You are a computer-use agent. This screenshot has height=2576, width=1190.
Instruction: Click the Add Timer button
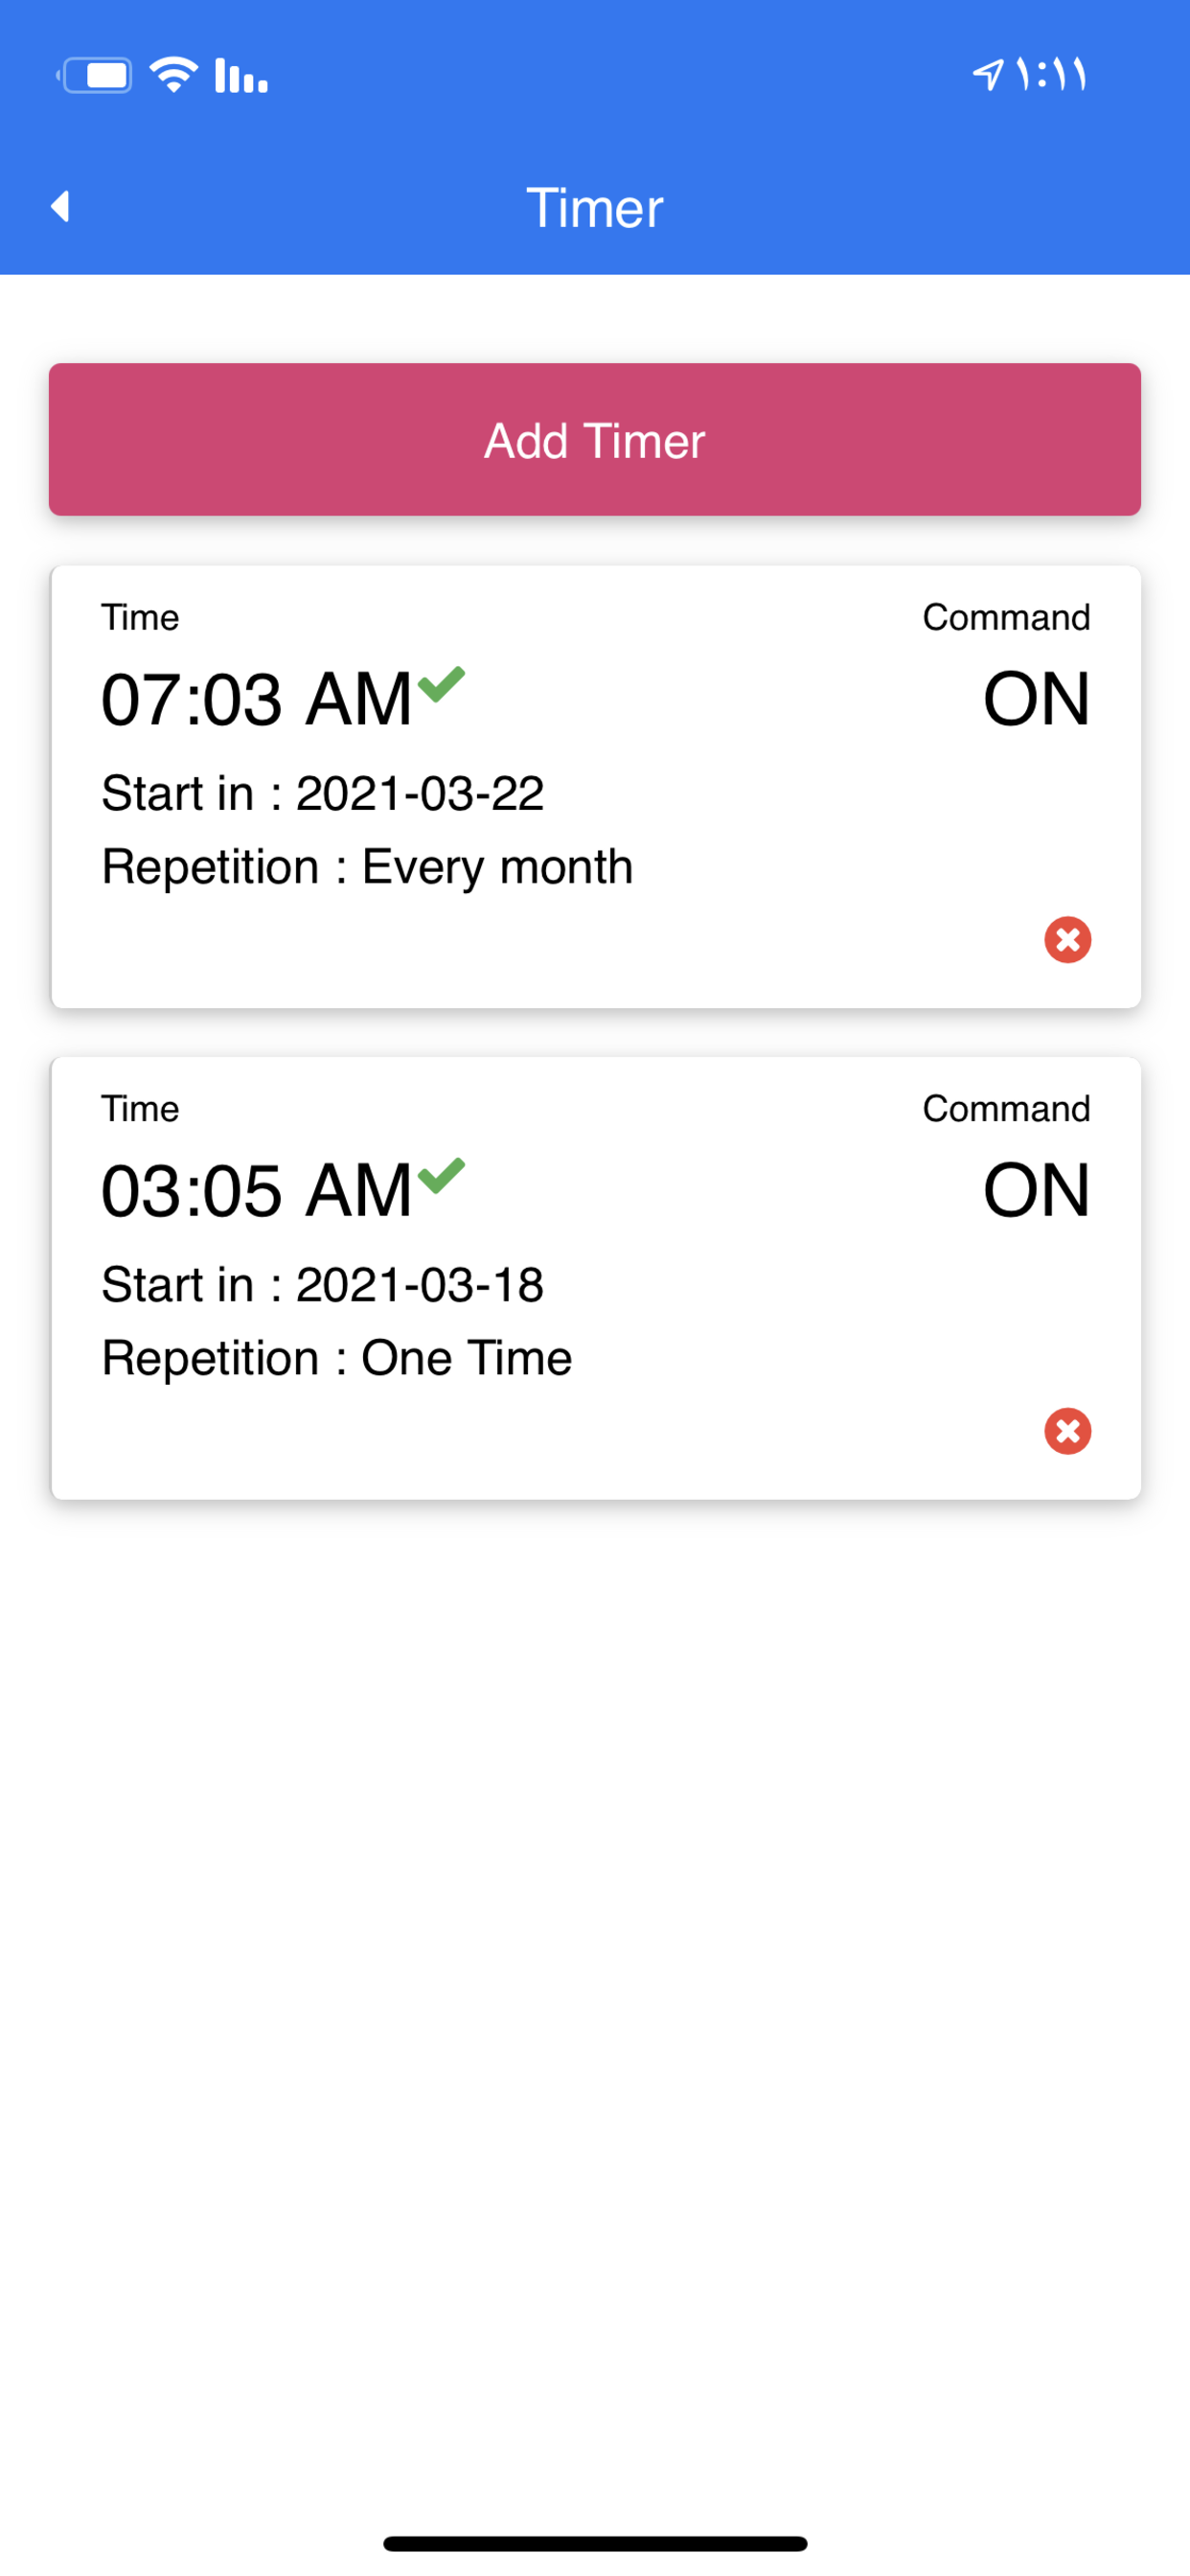(595, 439)
